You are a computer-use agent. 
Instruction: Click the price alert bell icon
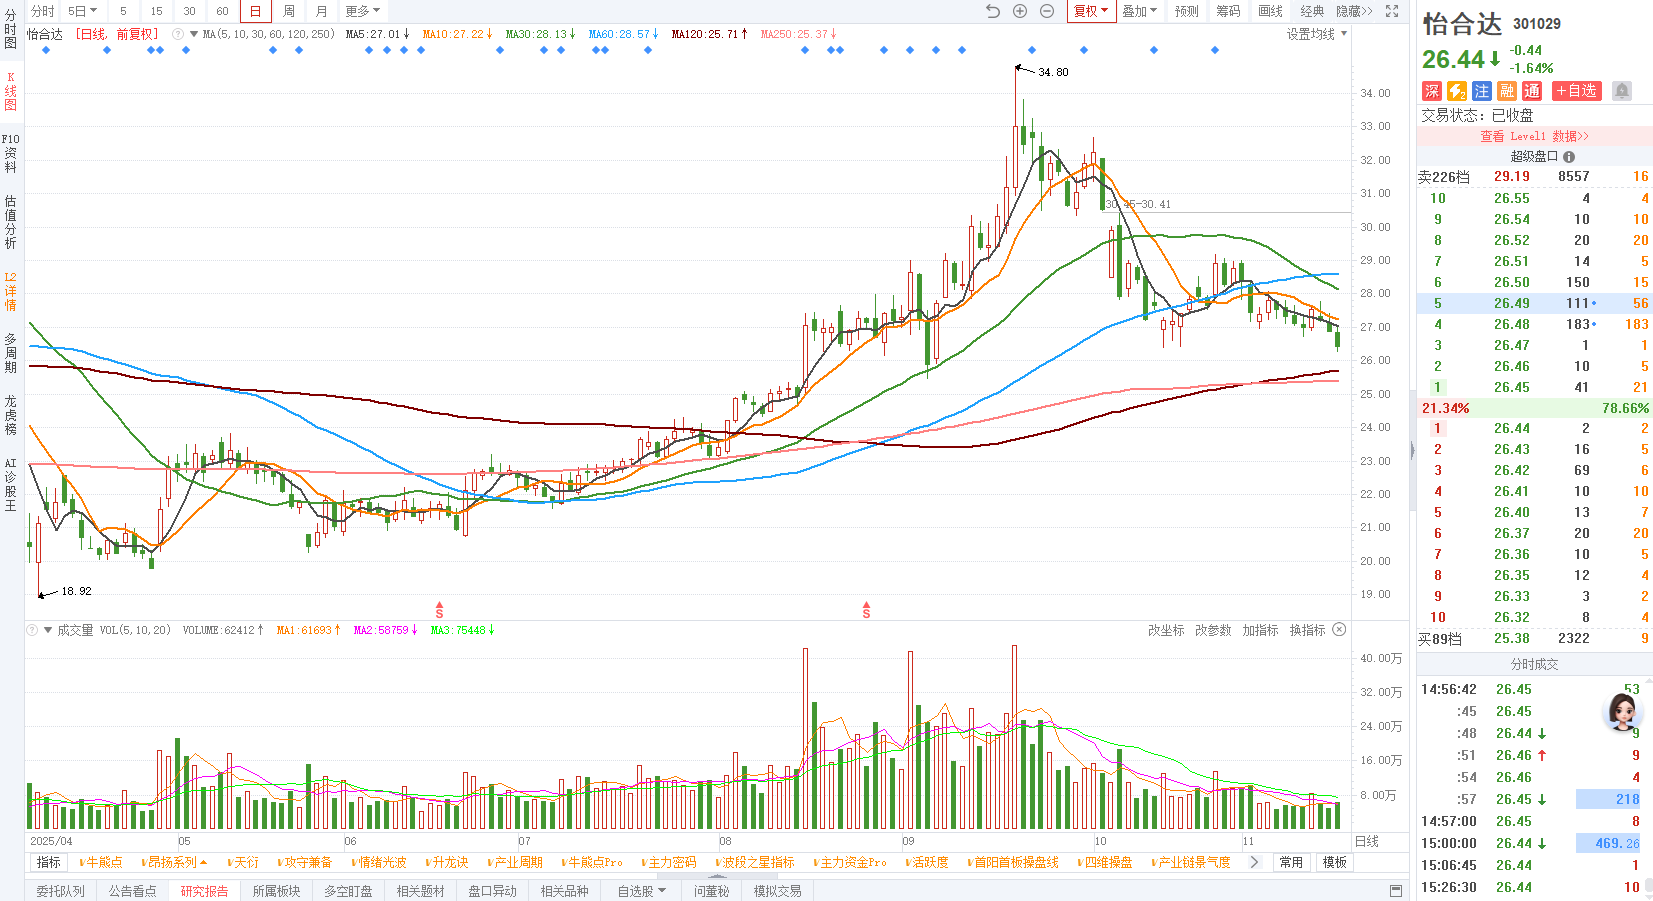coord(1622,91)
